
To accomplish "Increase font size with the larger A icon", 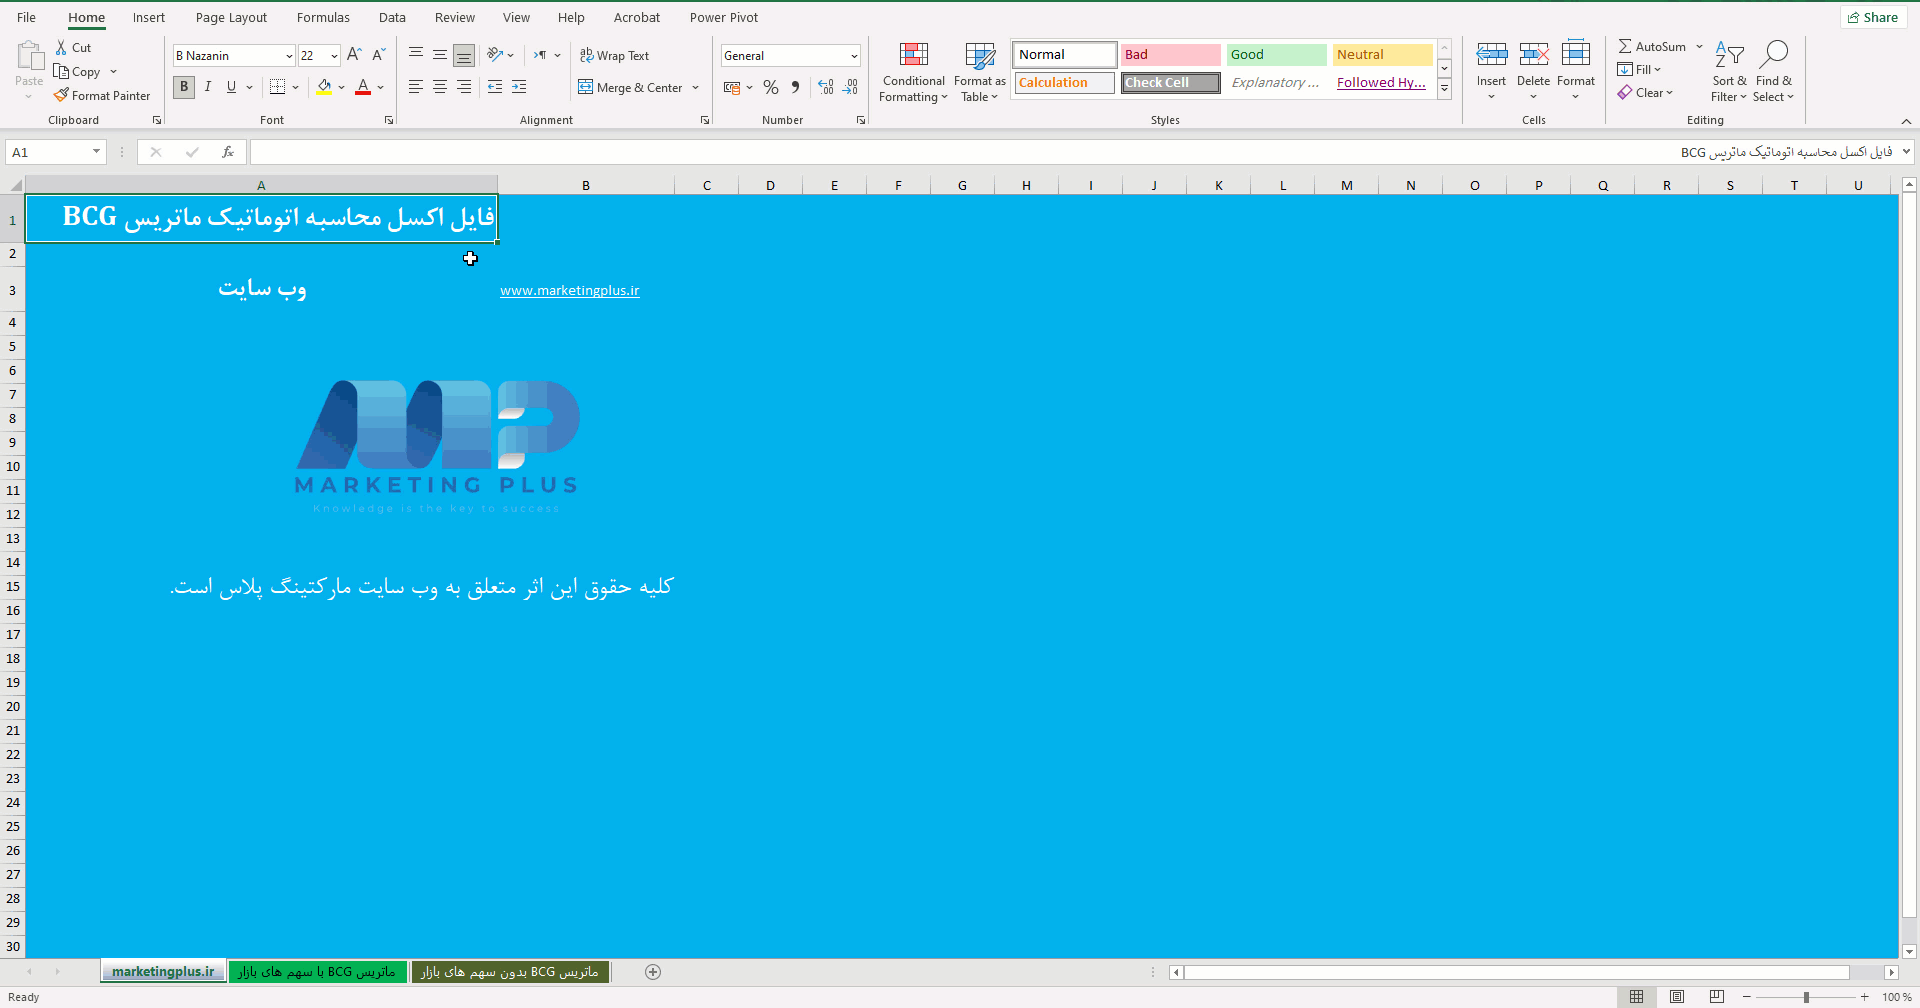I will click(354, 55).
